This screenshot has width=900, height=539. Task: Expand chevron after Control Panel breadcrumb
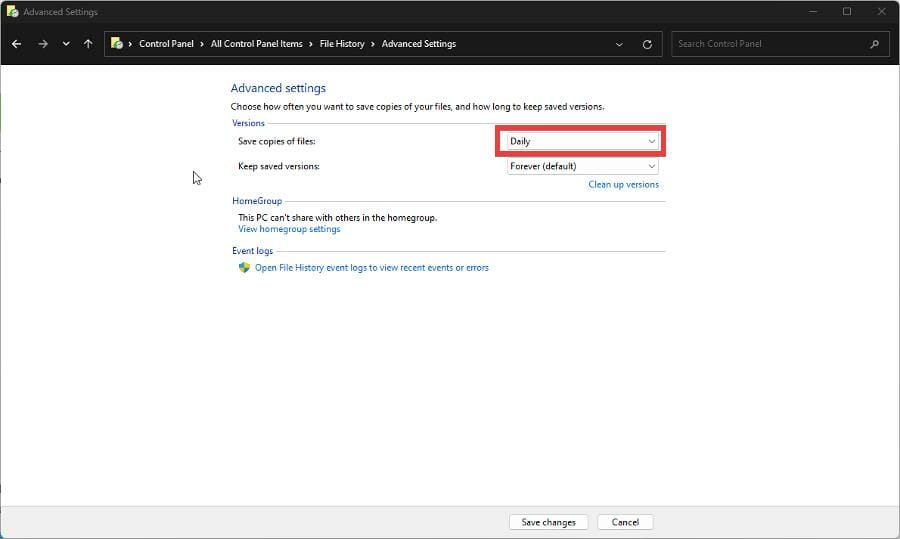pos(202,44)
